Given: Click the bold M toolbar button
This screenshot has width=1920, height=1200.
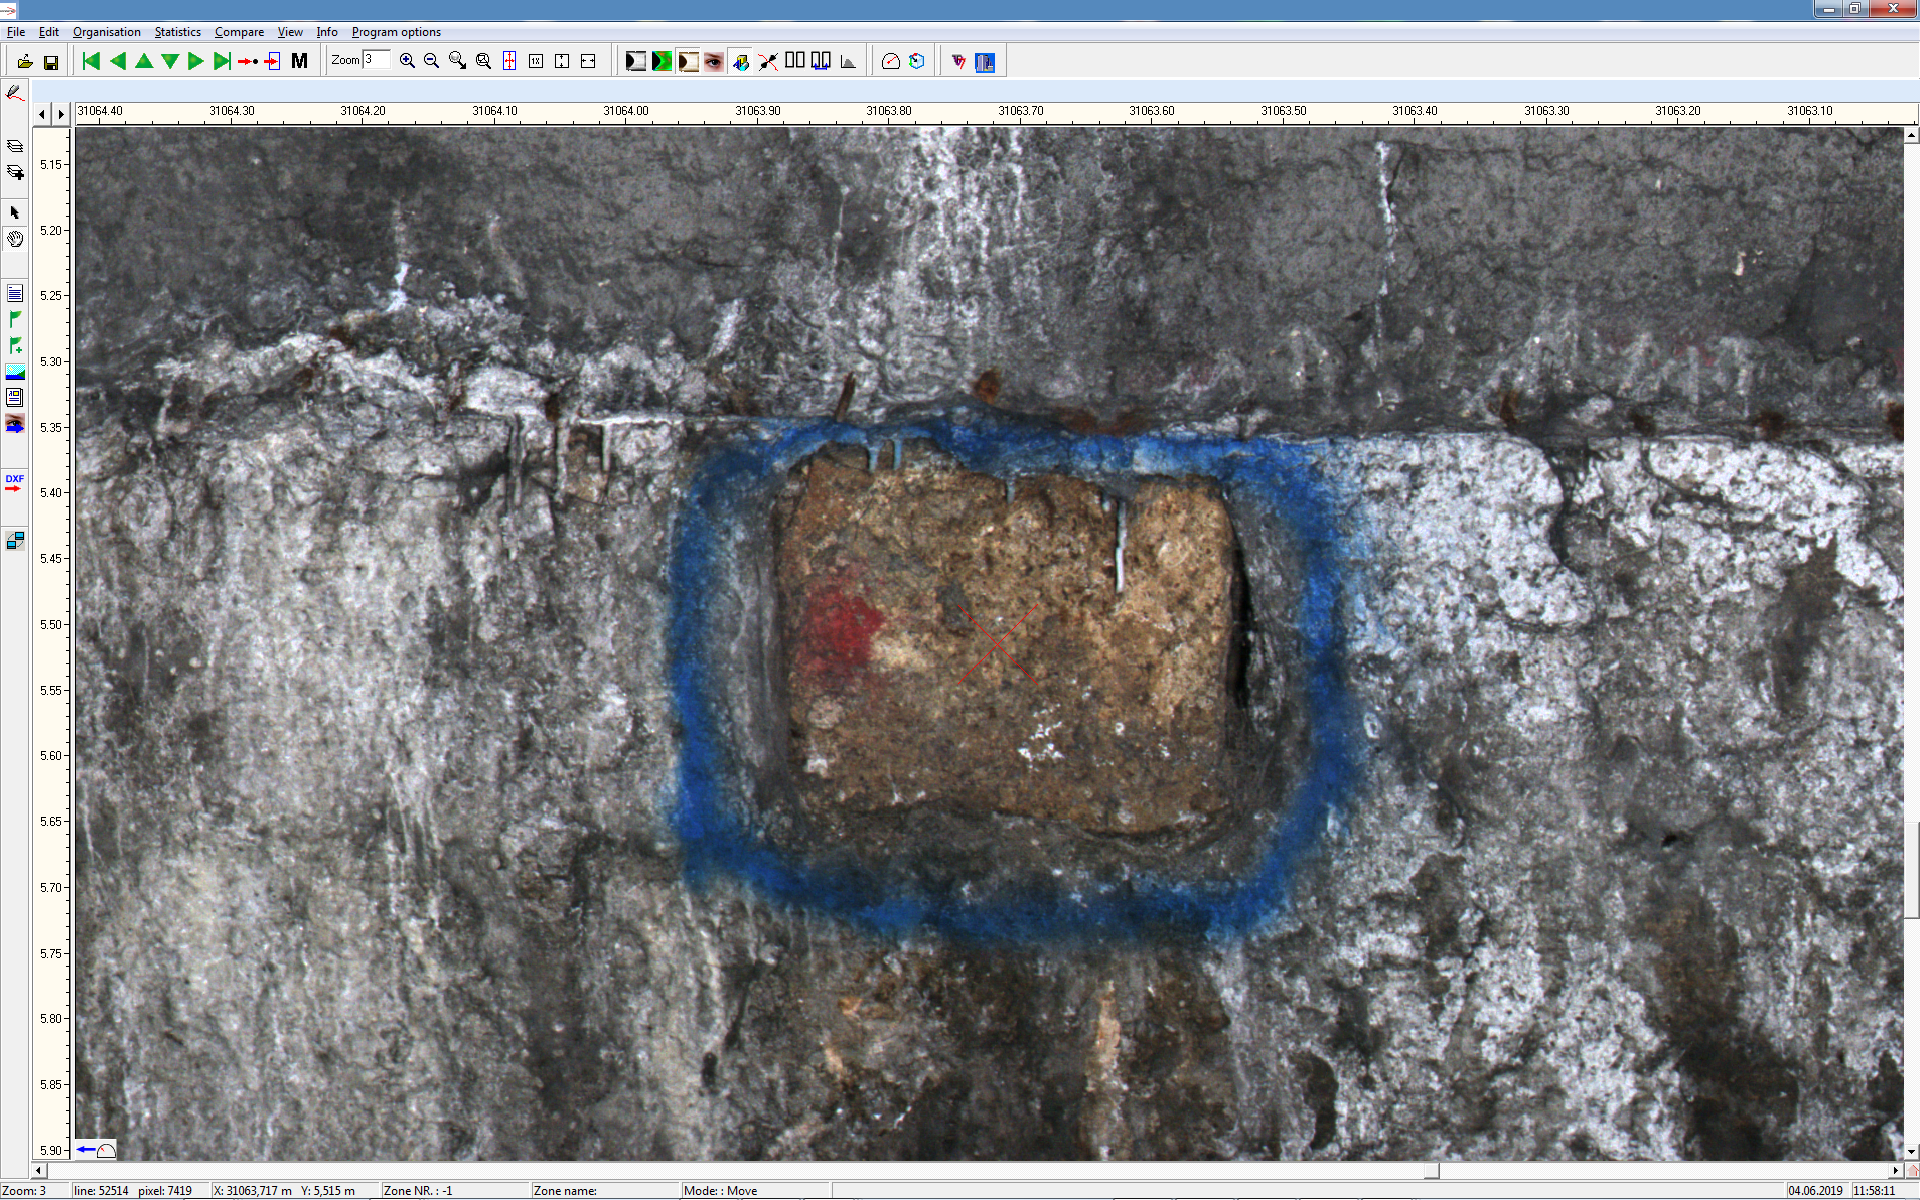Looking at the screenshot, I should pyautogui.click(x=299, y=61).
